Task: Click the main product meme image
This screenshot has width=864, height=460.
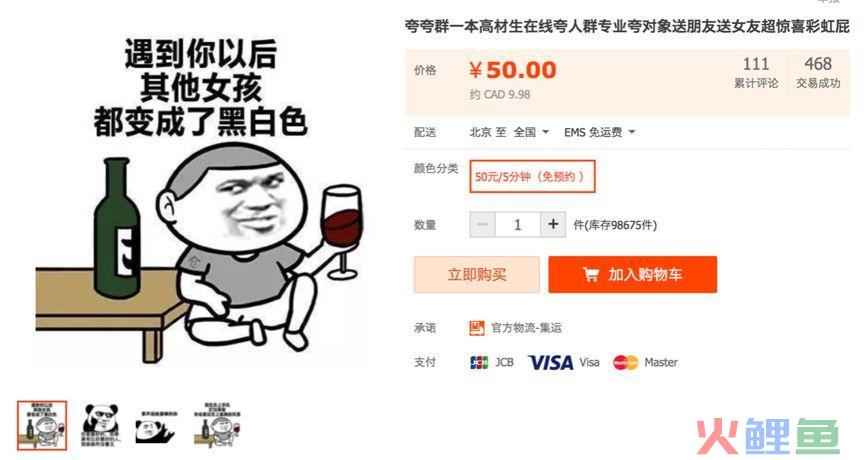Action: tap(199, 201)
